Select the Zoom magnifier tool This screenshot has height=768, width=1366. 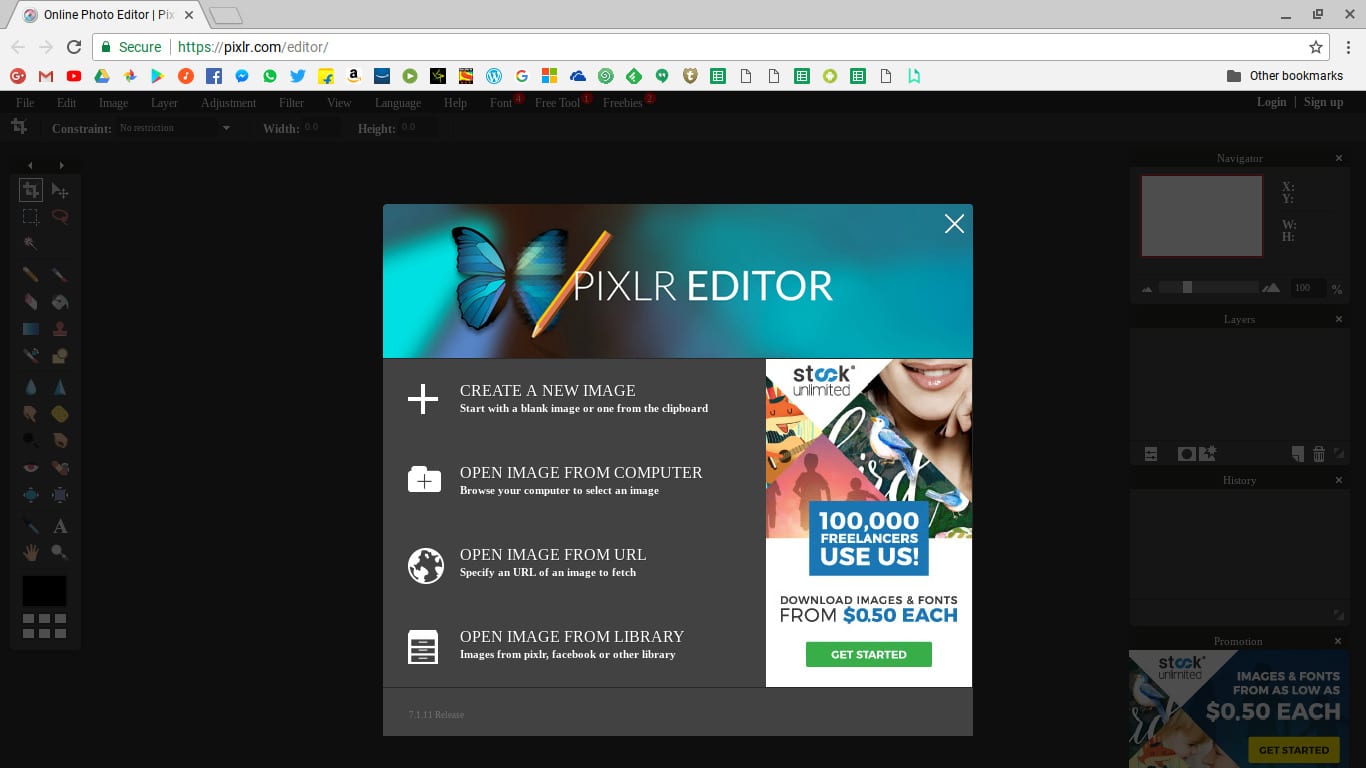point(60,552)
